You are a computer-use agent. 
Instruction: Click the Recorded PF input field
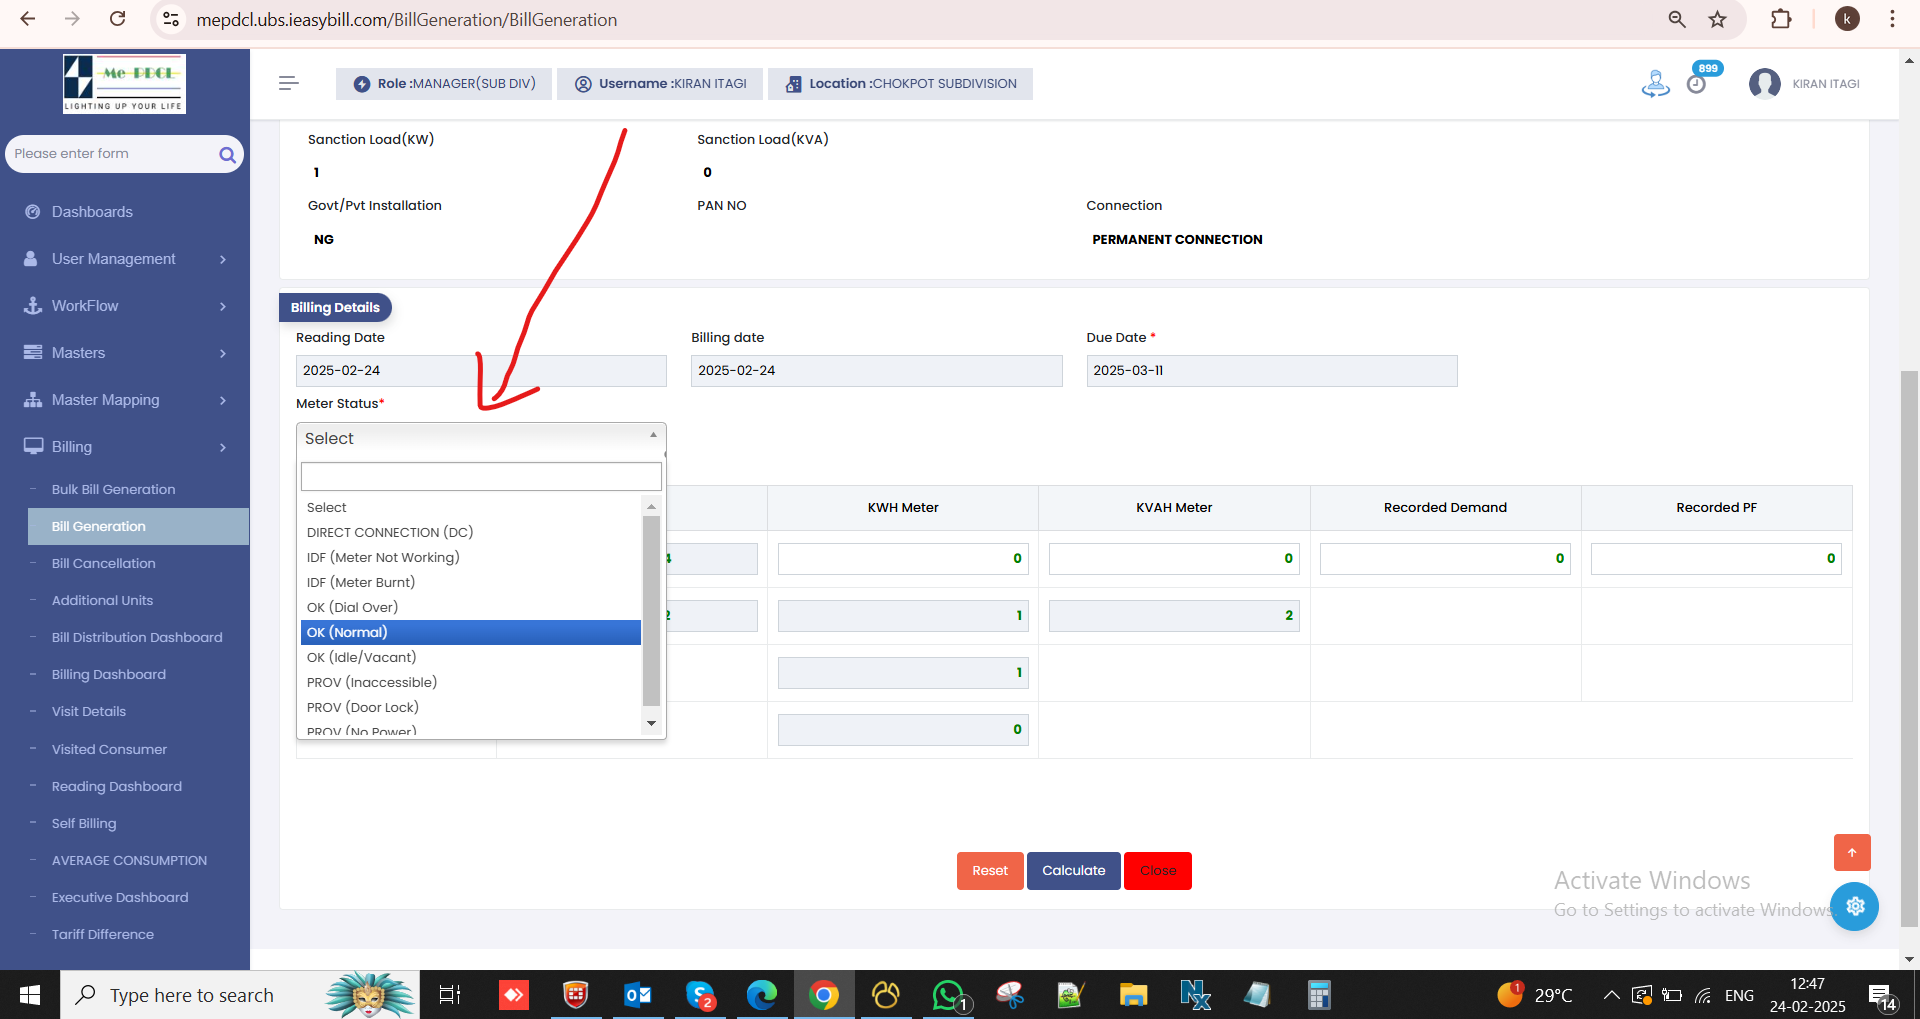(x=1716, y=559)
